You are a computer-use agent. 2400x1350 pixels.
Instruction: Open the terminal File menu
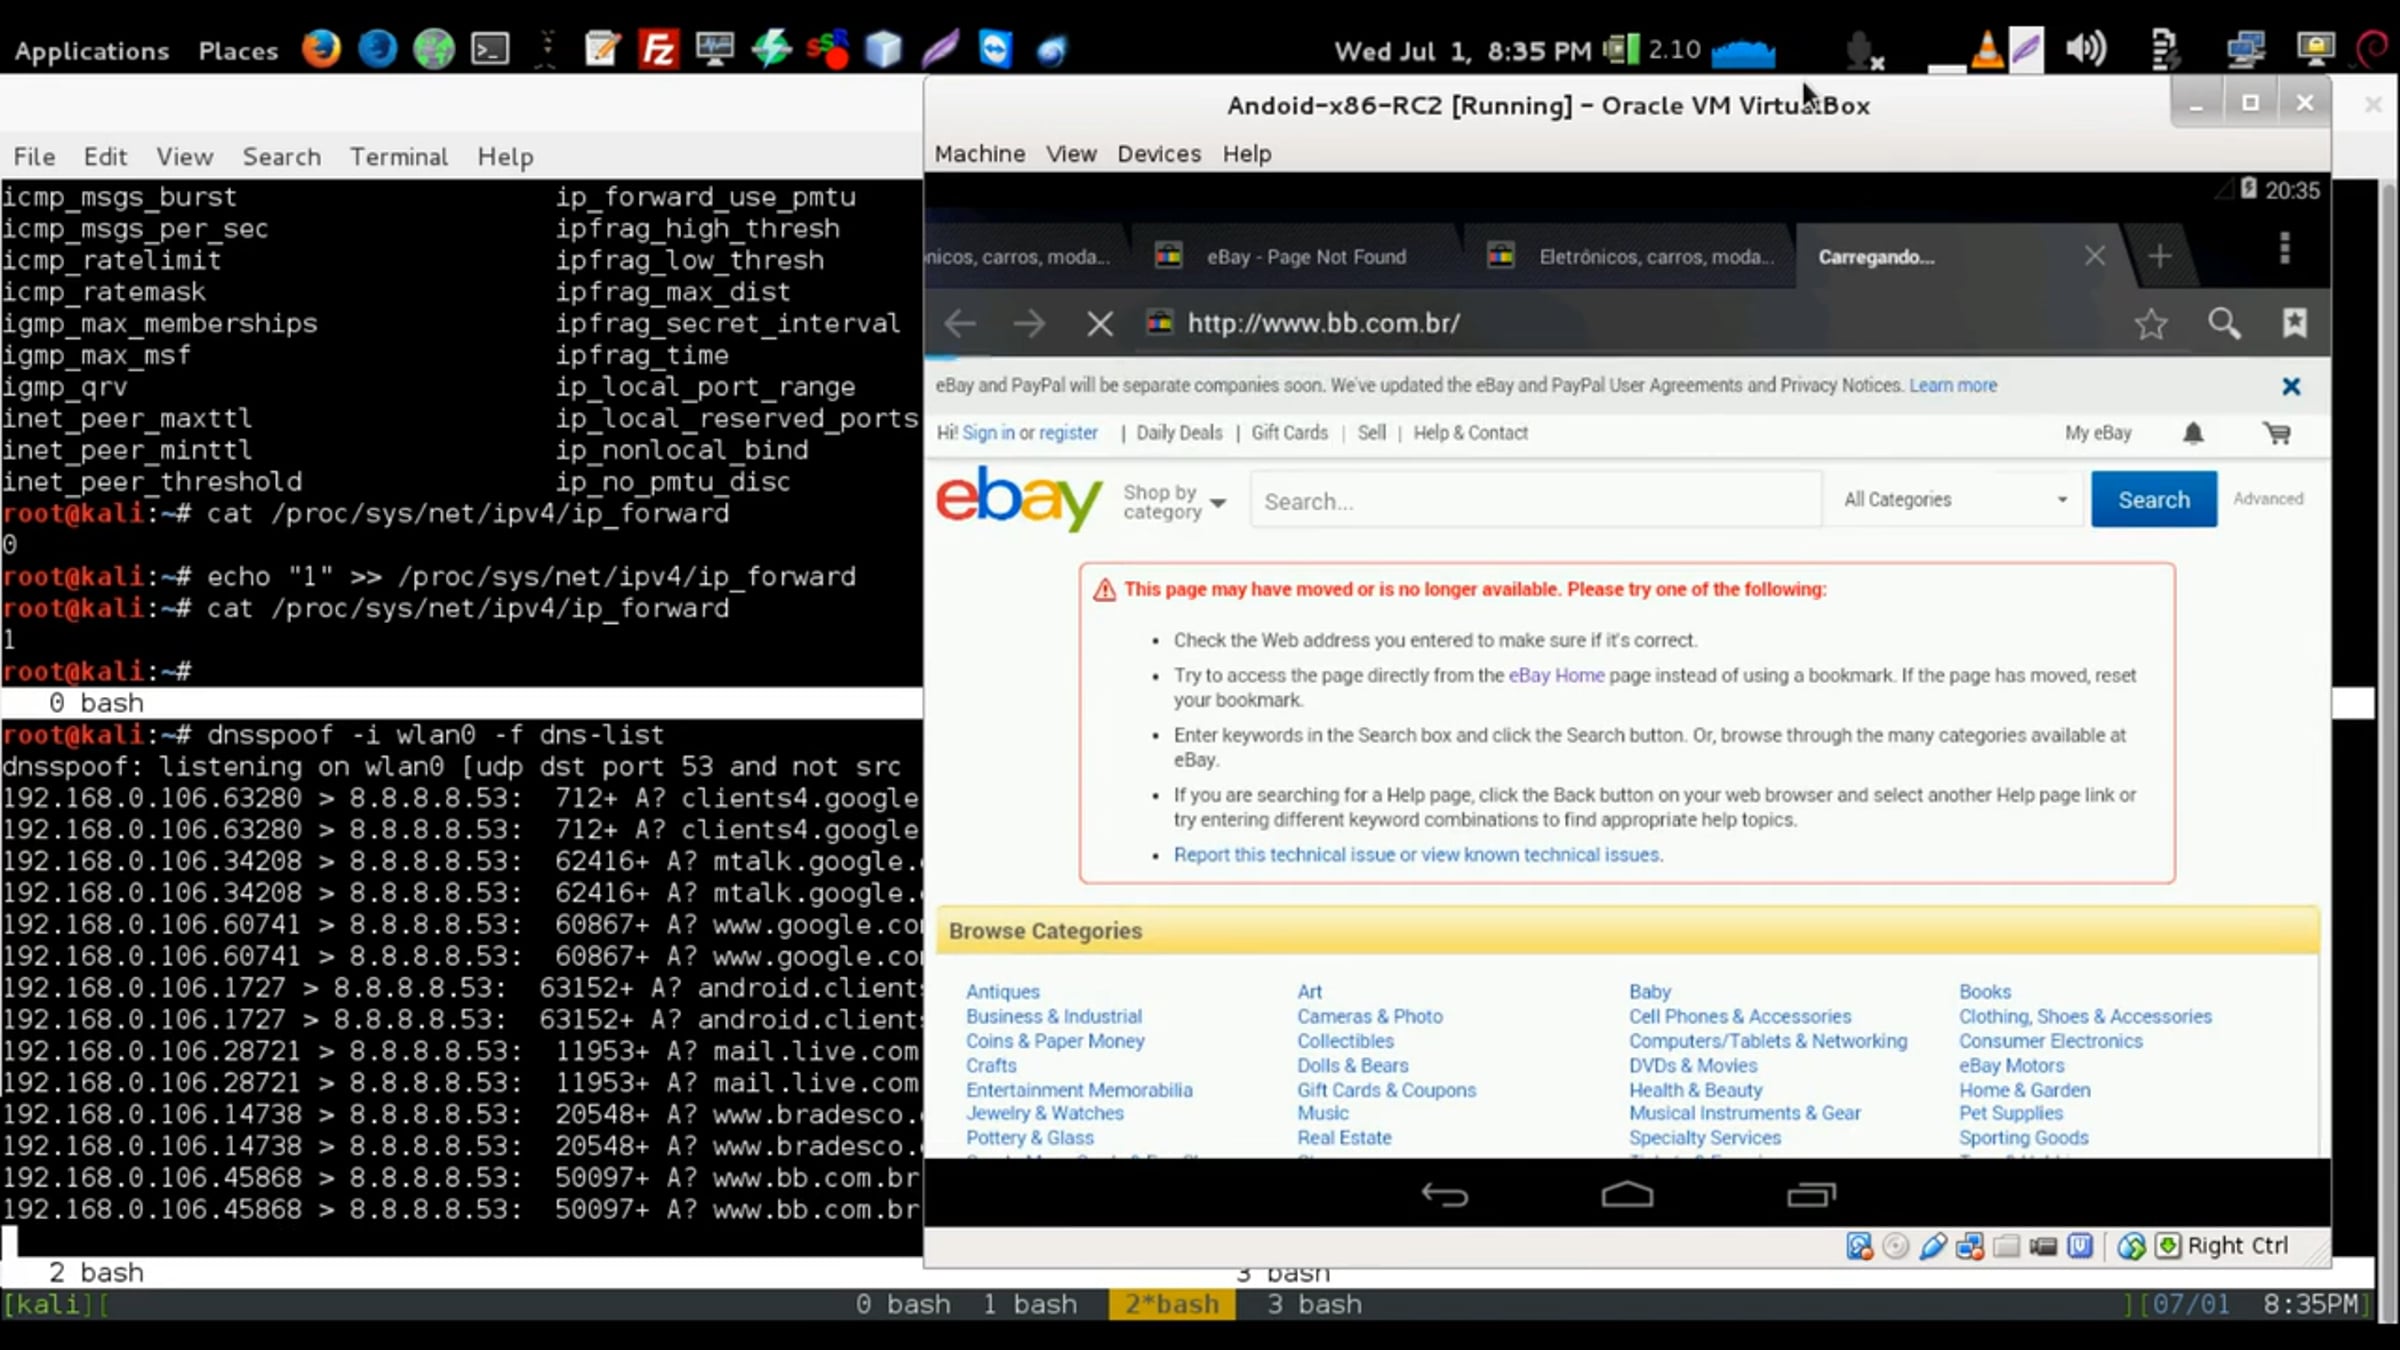(34, 156)
